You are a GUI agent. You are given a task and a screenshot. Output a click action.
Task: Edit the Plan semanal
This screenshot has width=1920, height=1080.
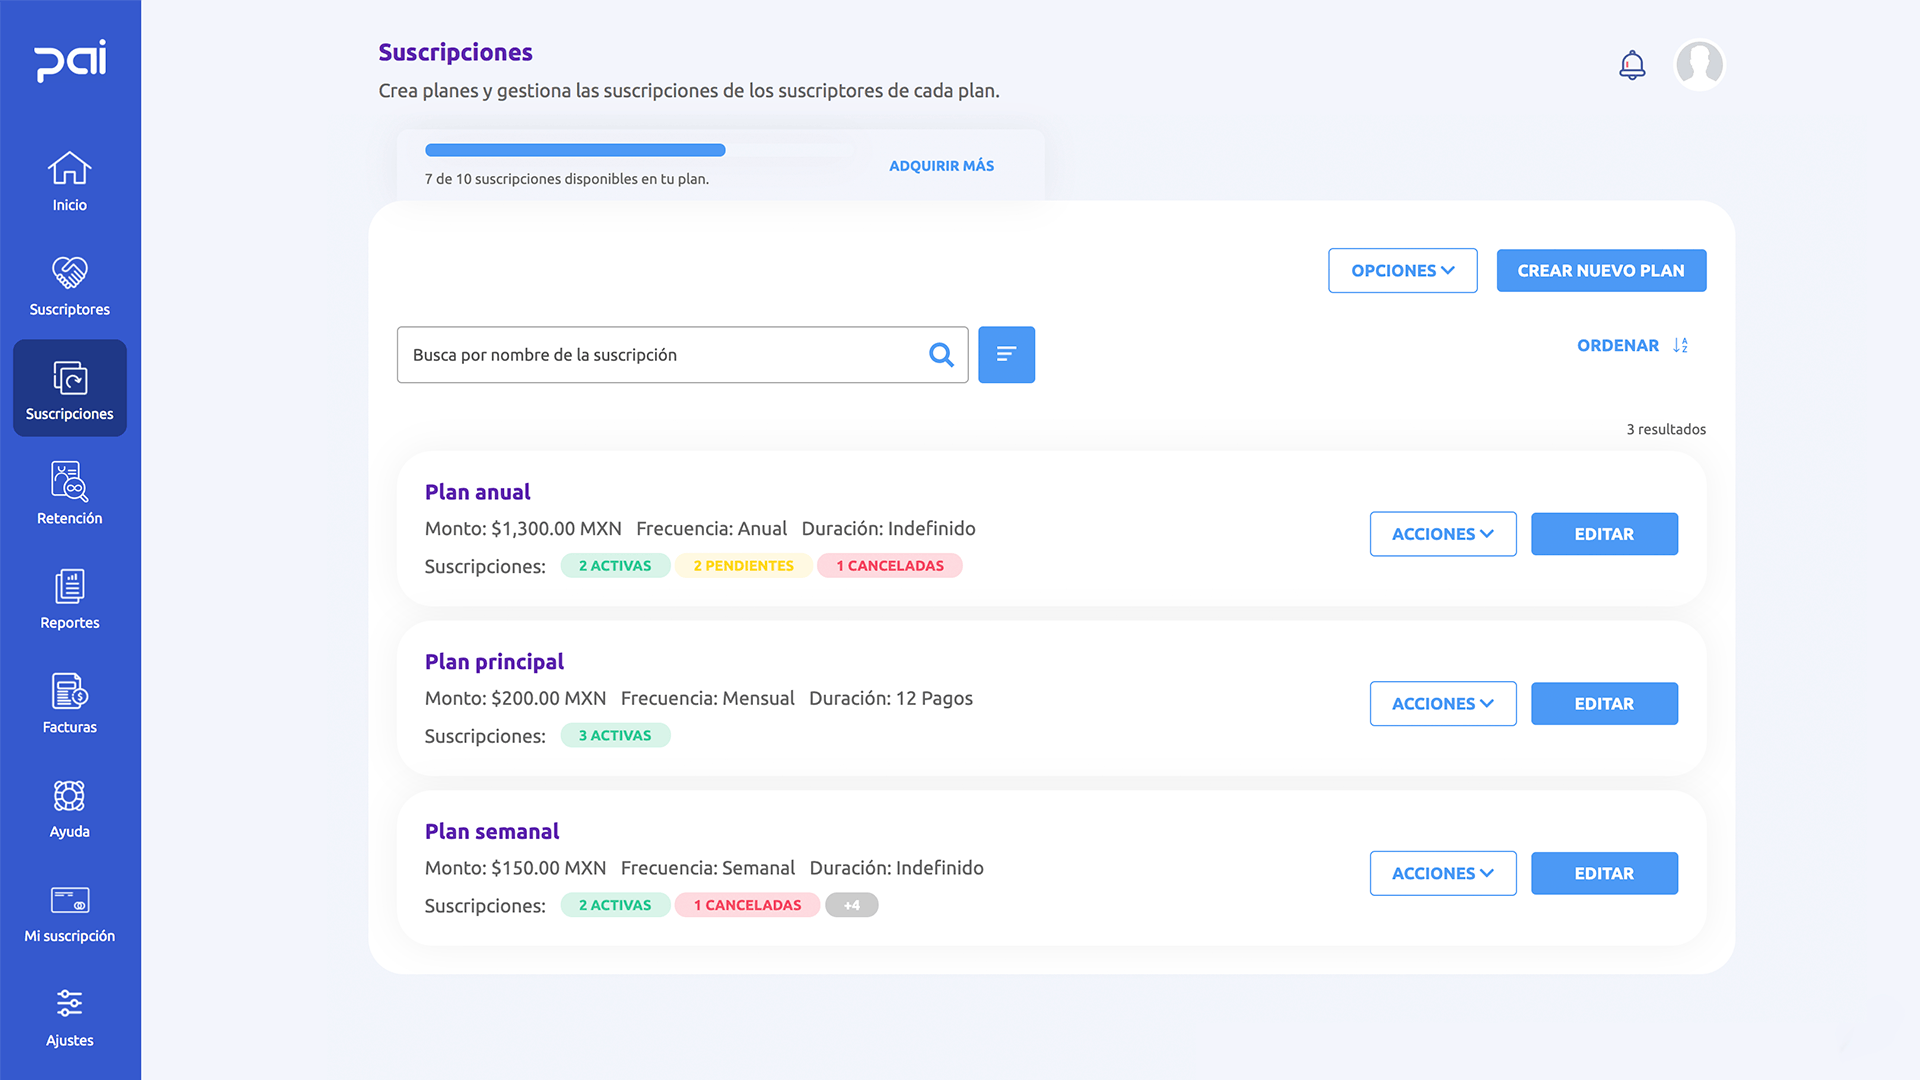pyautogui.click(x=1604, y=874)
